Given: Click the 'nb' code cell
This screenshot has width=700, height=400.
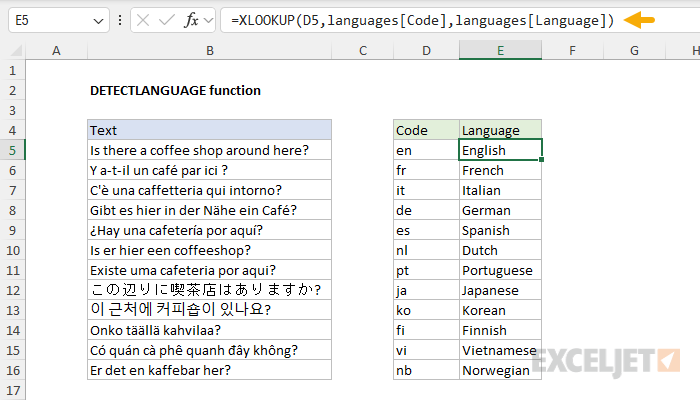Looking at the screenshot, I should point(426,370).
